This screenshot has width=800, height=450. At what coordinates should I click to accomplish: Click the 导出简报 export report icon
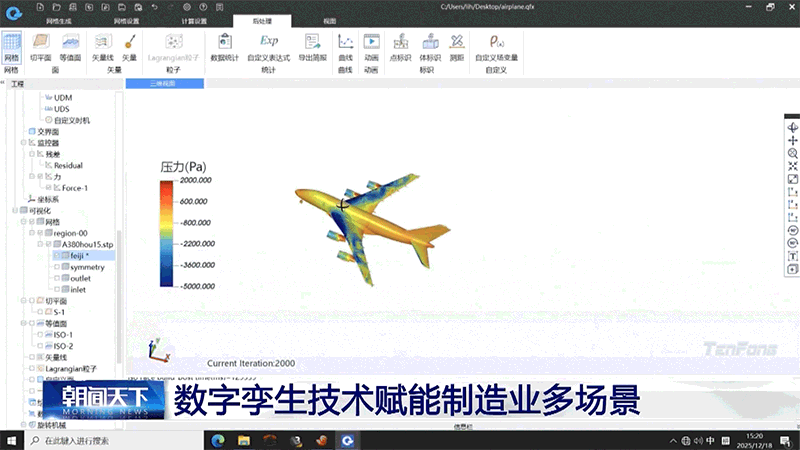pyautogui.click(x=313, y=46)
